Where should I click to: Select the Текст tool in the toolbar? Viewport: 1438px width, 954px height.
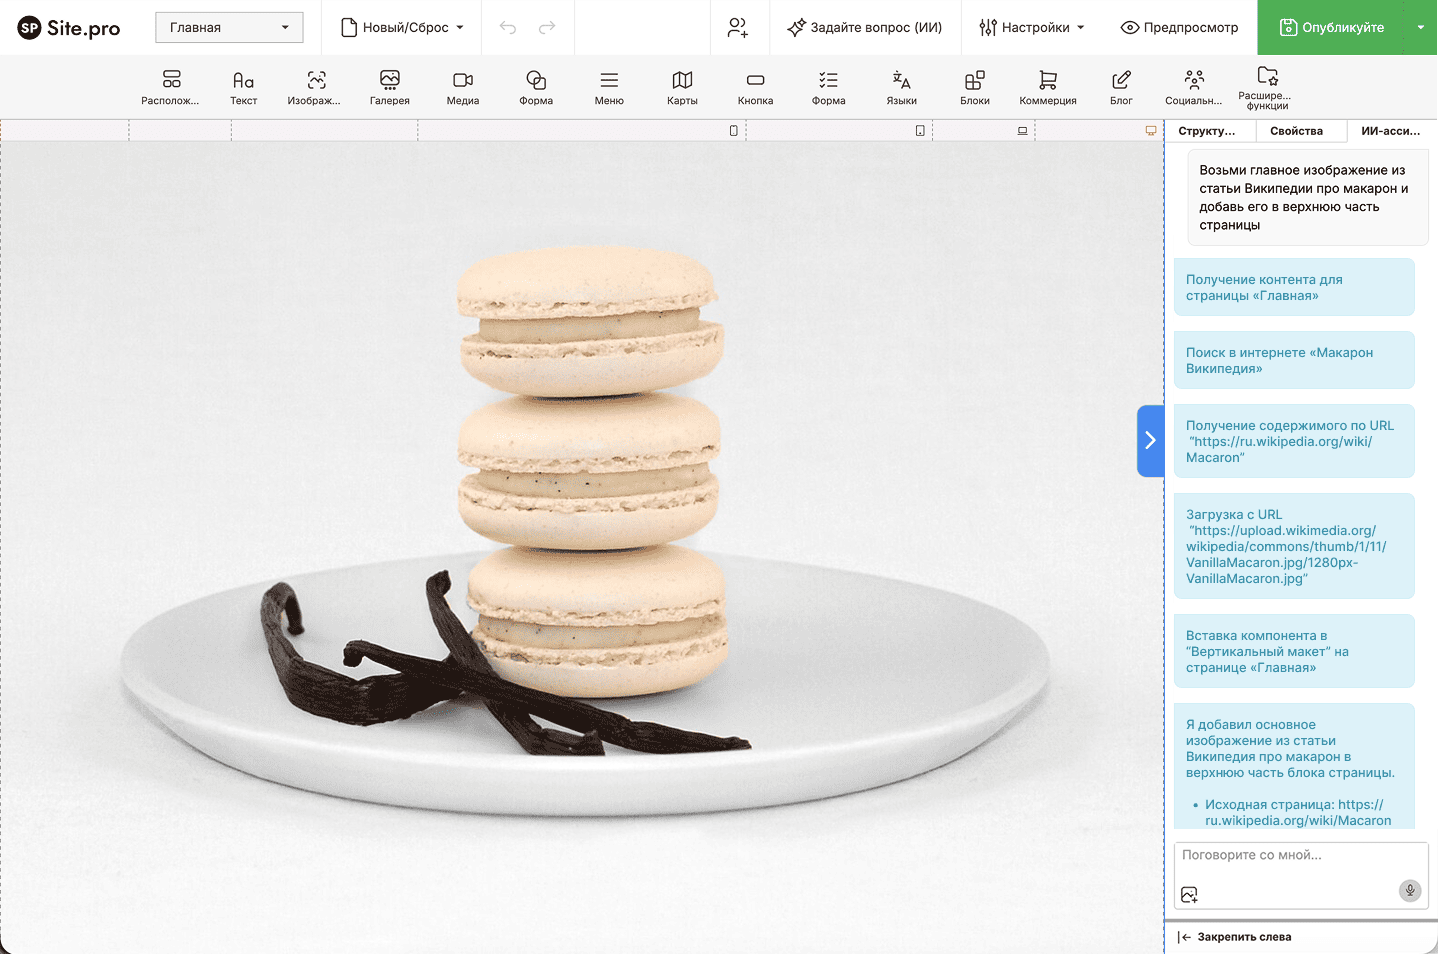pyautogui.click(x=243, y=87)
